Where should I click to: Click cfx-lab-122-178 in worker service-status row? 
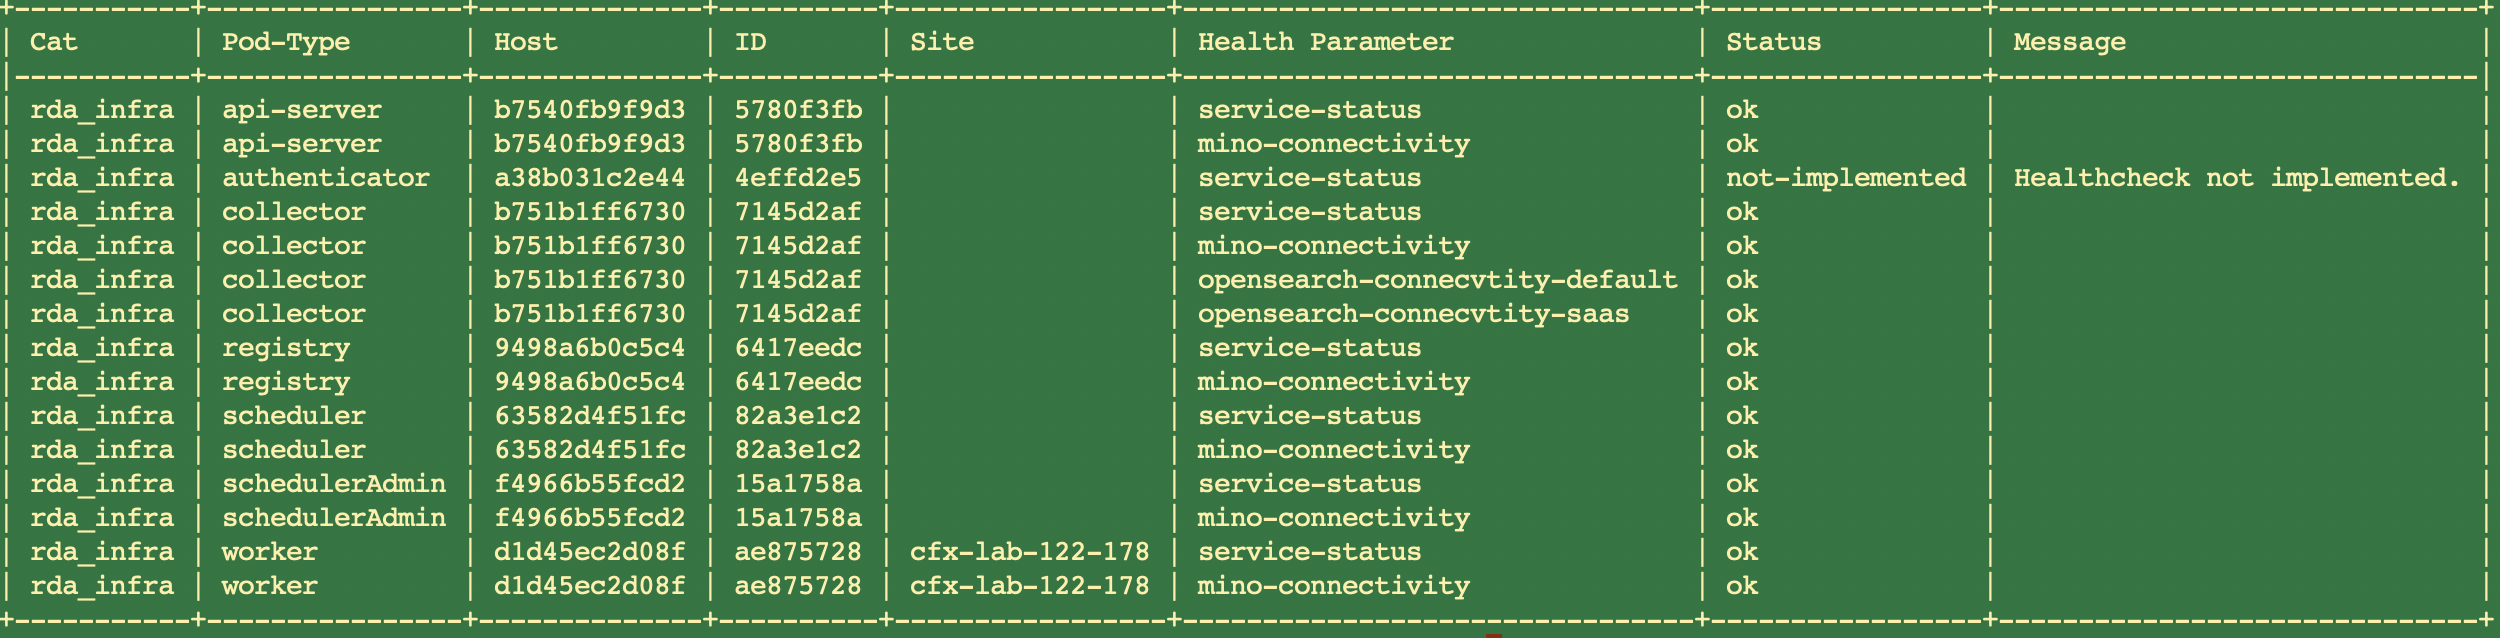(x=1029, y=552)
